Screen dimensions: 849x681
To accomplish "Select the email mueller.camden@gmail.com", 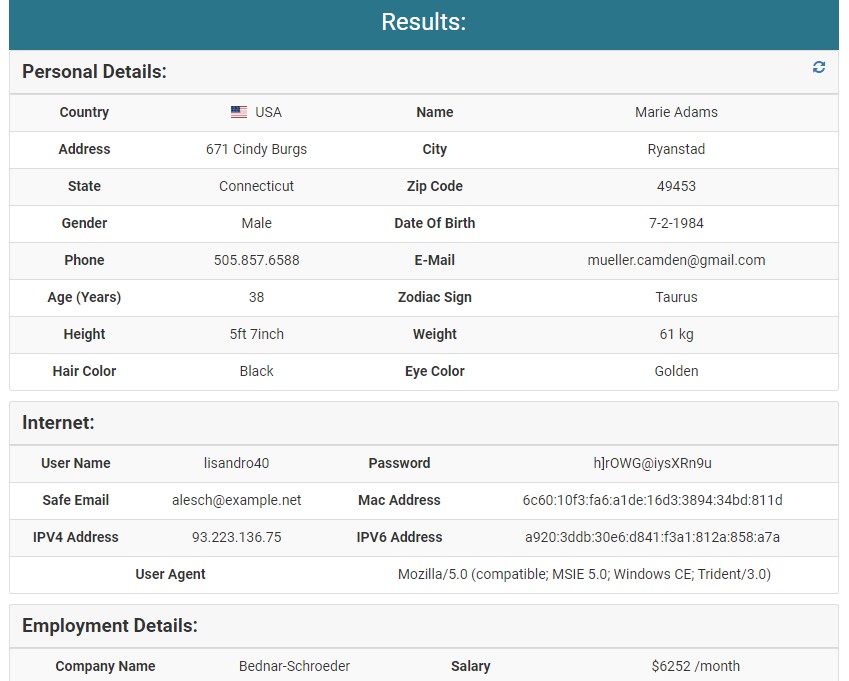I will (677, 260).
